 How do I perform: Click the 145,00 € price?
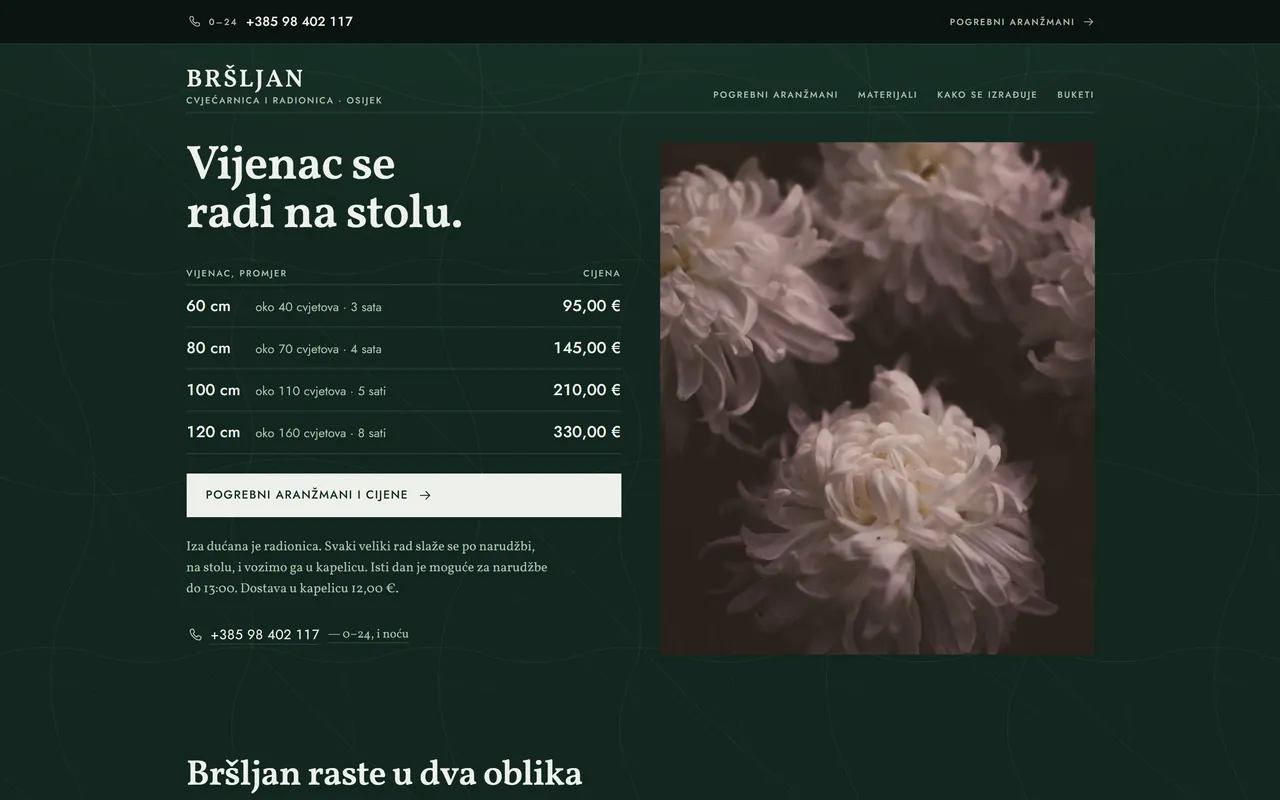(x=587, y=348)
